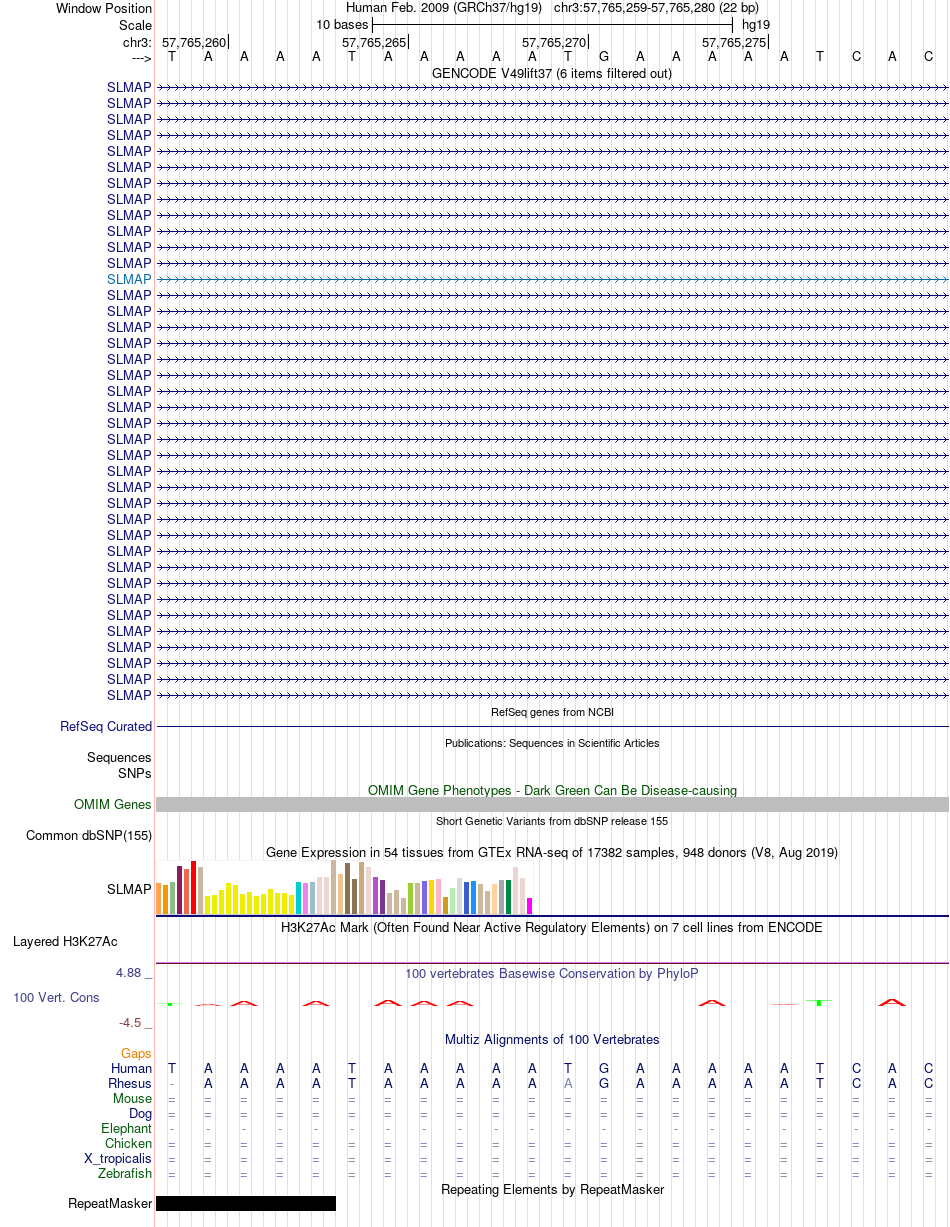Click the Window Position label

click(x=104, y=8)
